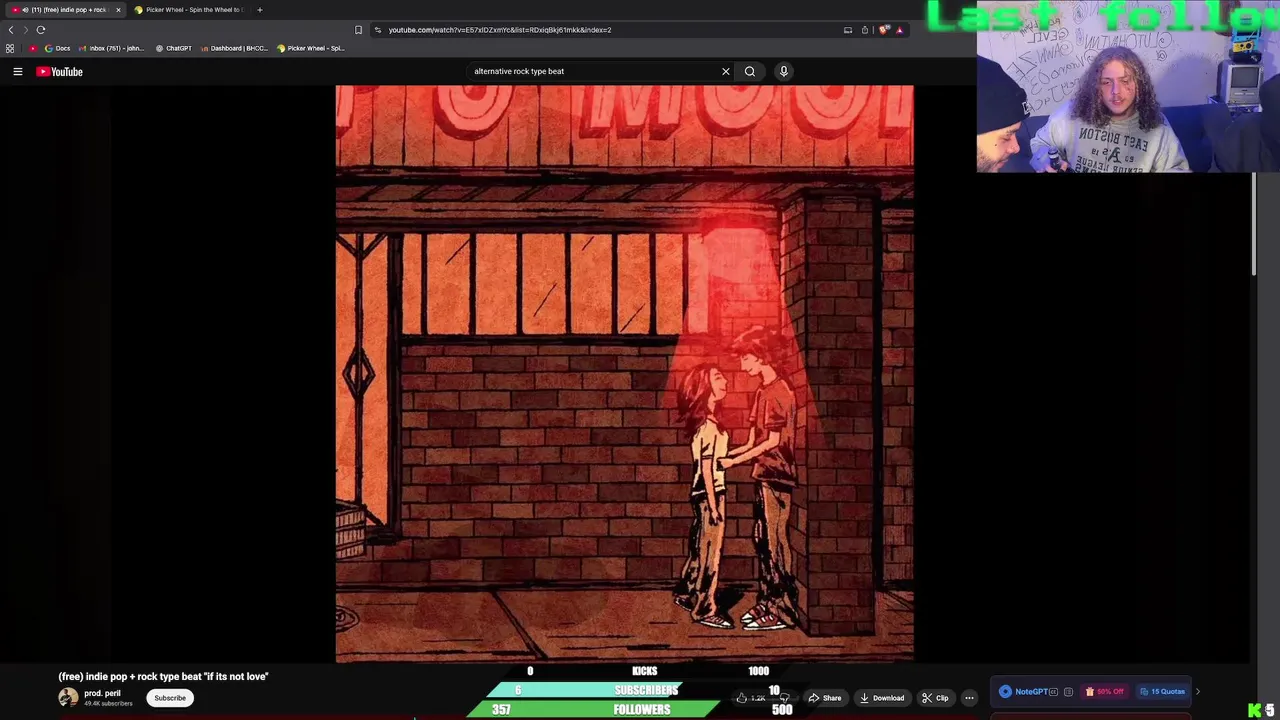Go forward with browser forward arrow
This screenshot has height=720, width=1280.
pyautogui.click(x=25, y=30)
